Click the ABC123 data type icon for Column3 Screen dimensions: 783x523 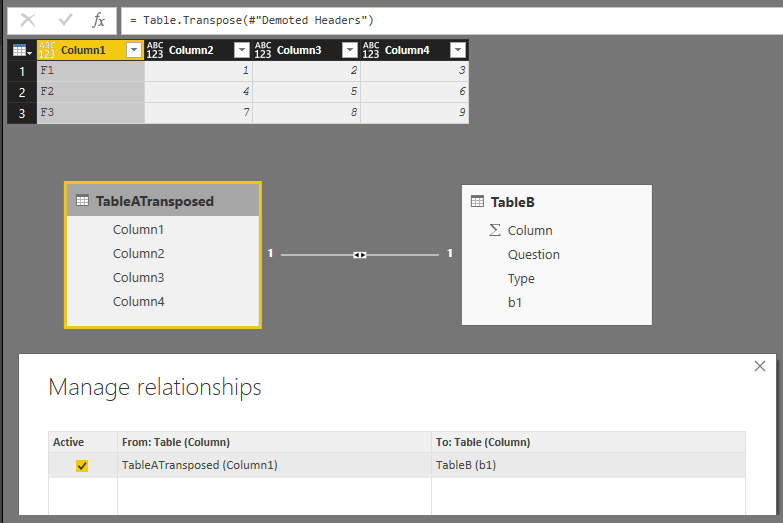[263, 50]
